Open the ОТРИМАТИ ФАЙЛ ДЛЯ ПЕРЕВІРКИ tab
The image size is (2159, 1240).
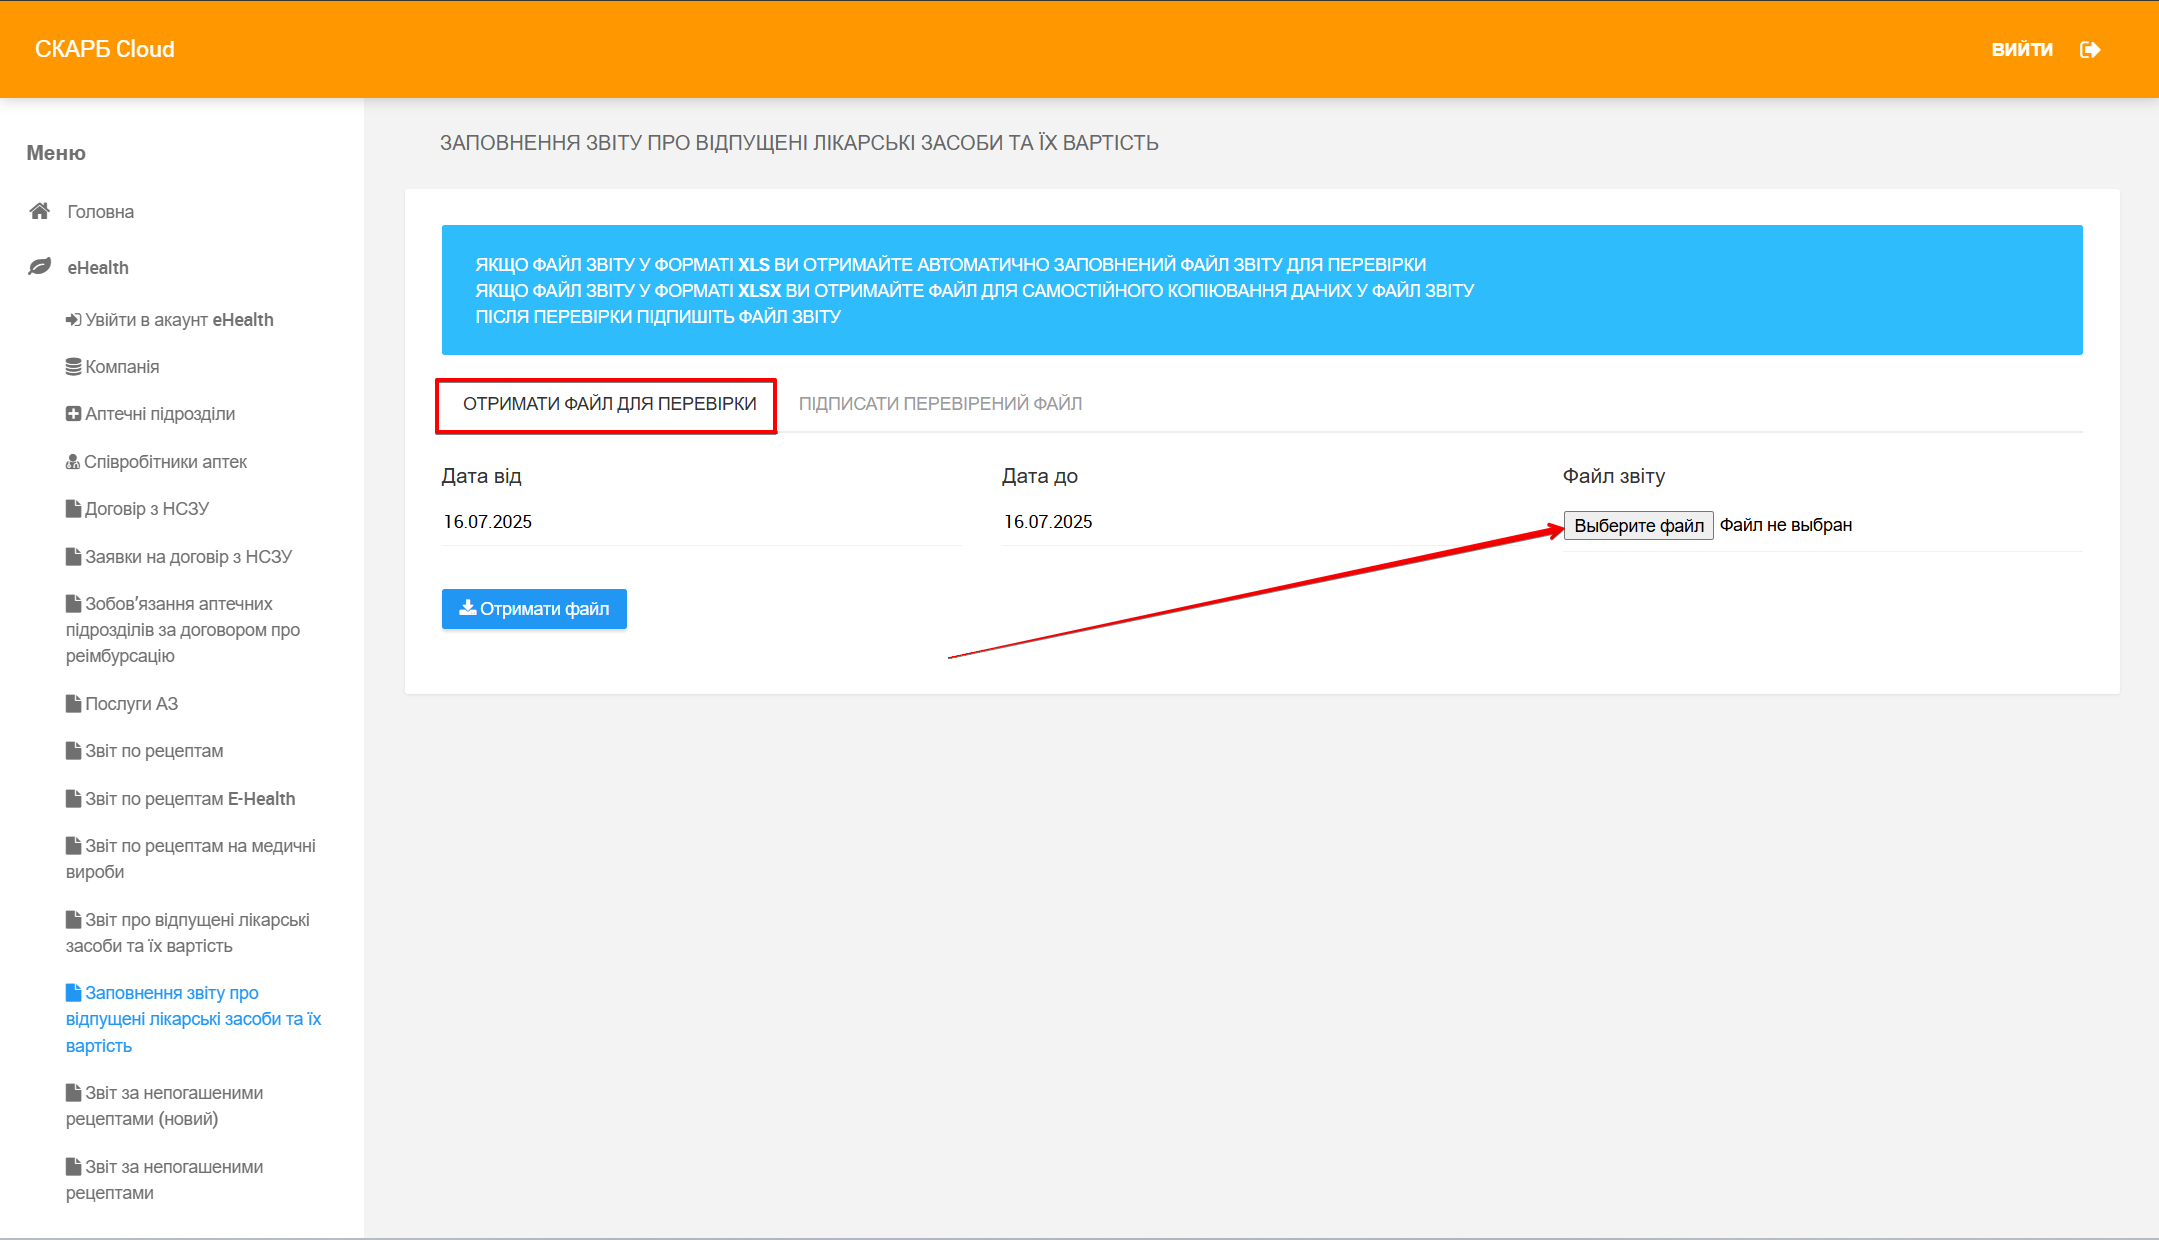point(609,404)
